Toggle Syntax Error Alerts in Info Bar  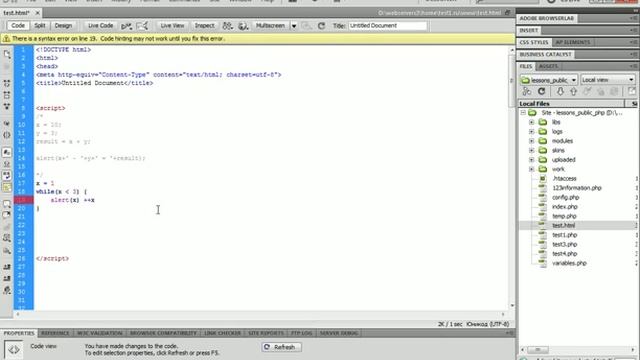[x=7, y=187]
